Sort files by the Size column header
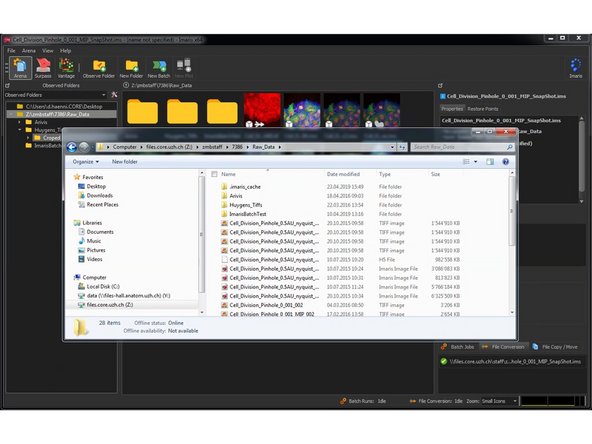 tap(435, 174)
